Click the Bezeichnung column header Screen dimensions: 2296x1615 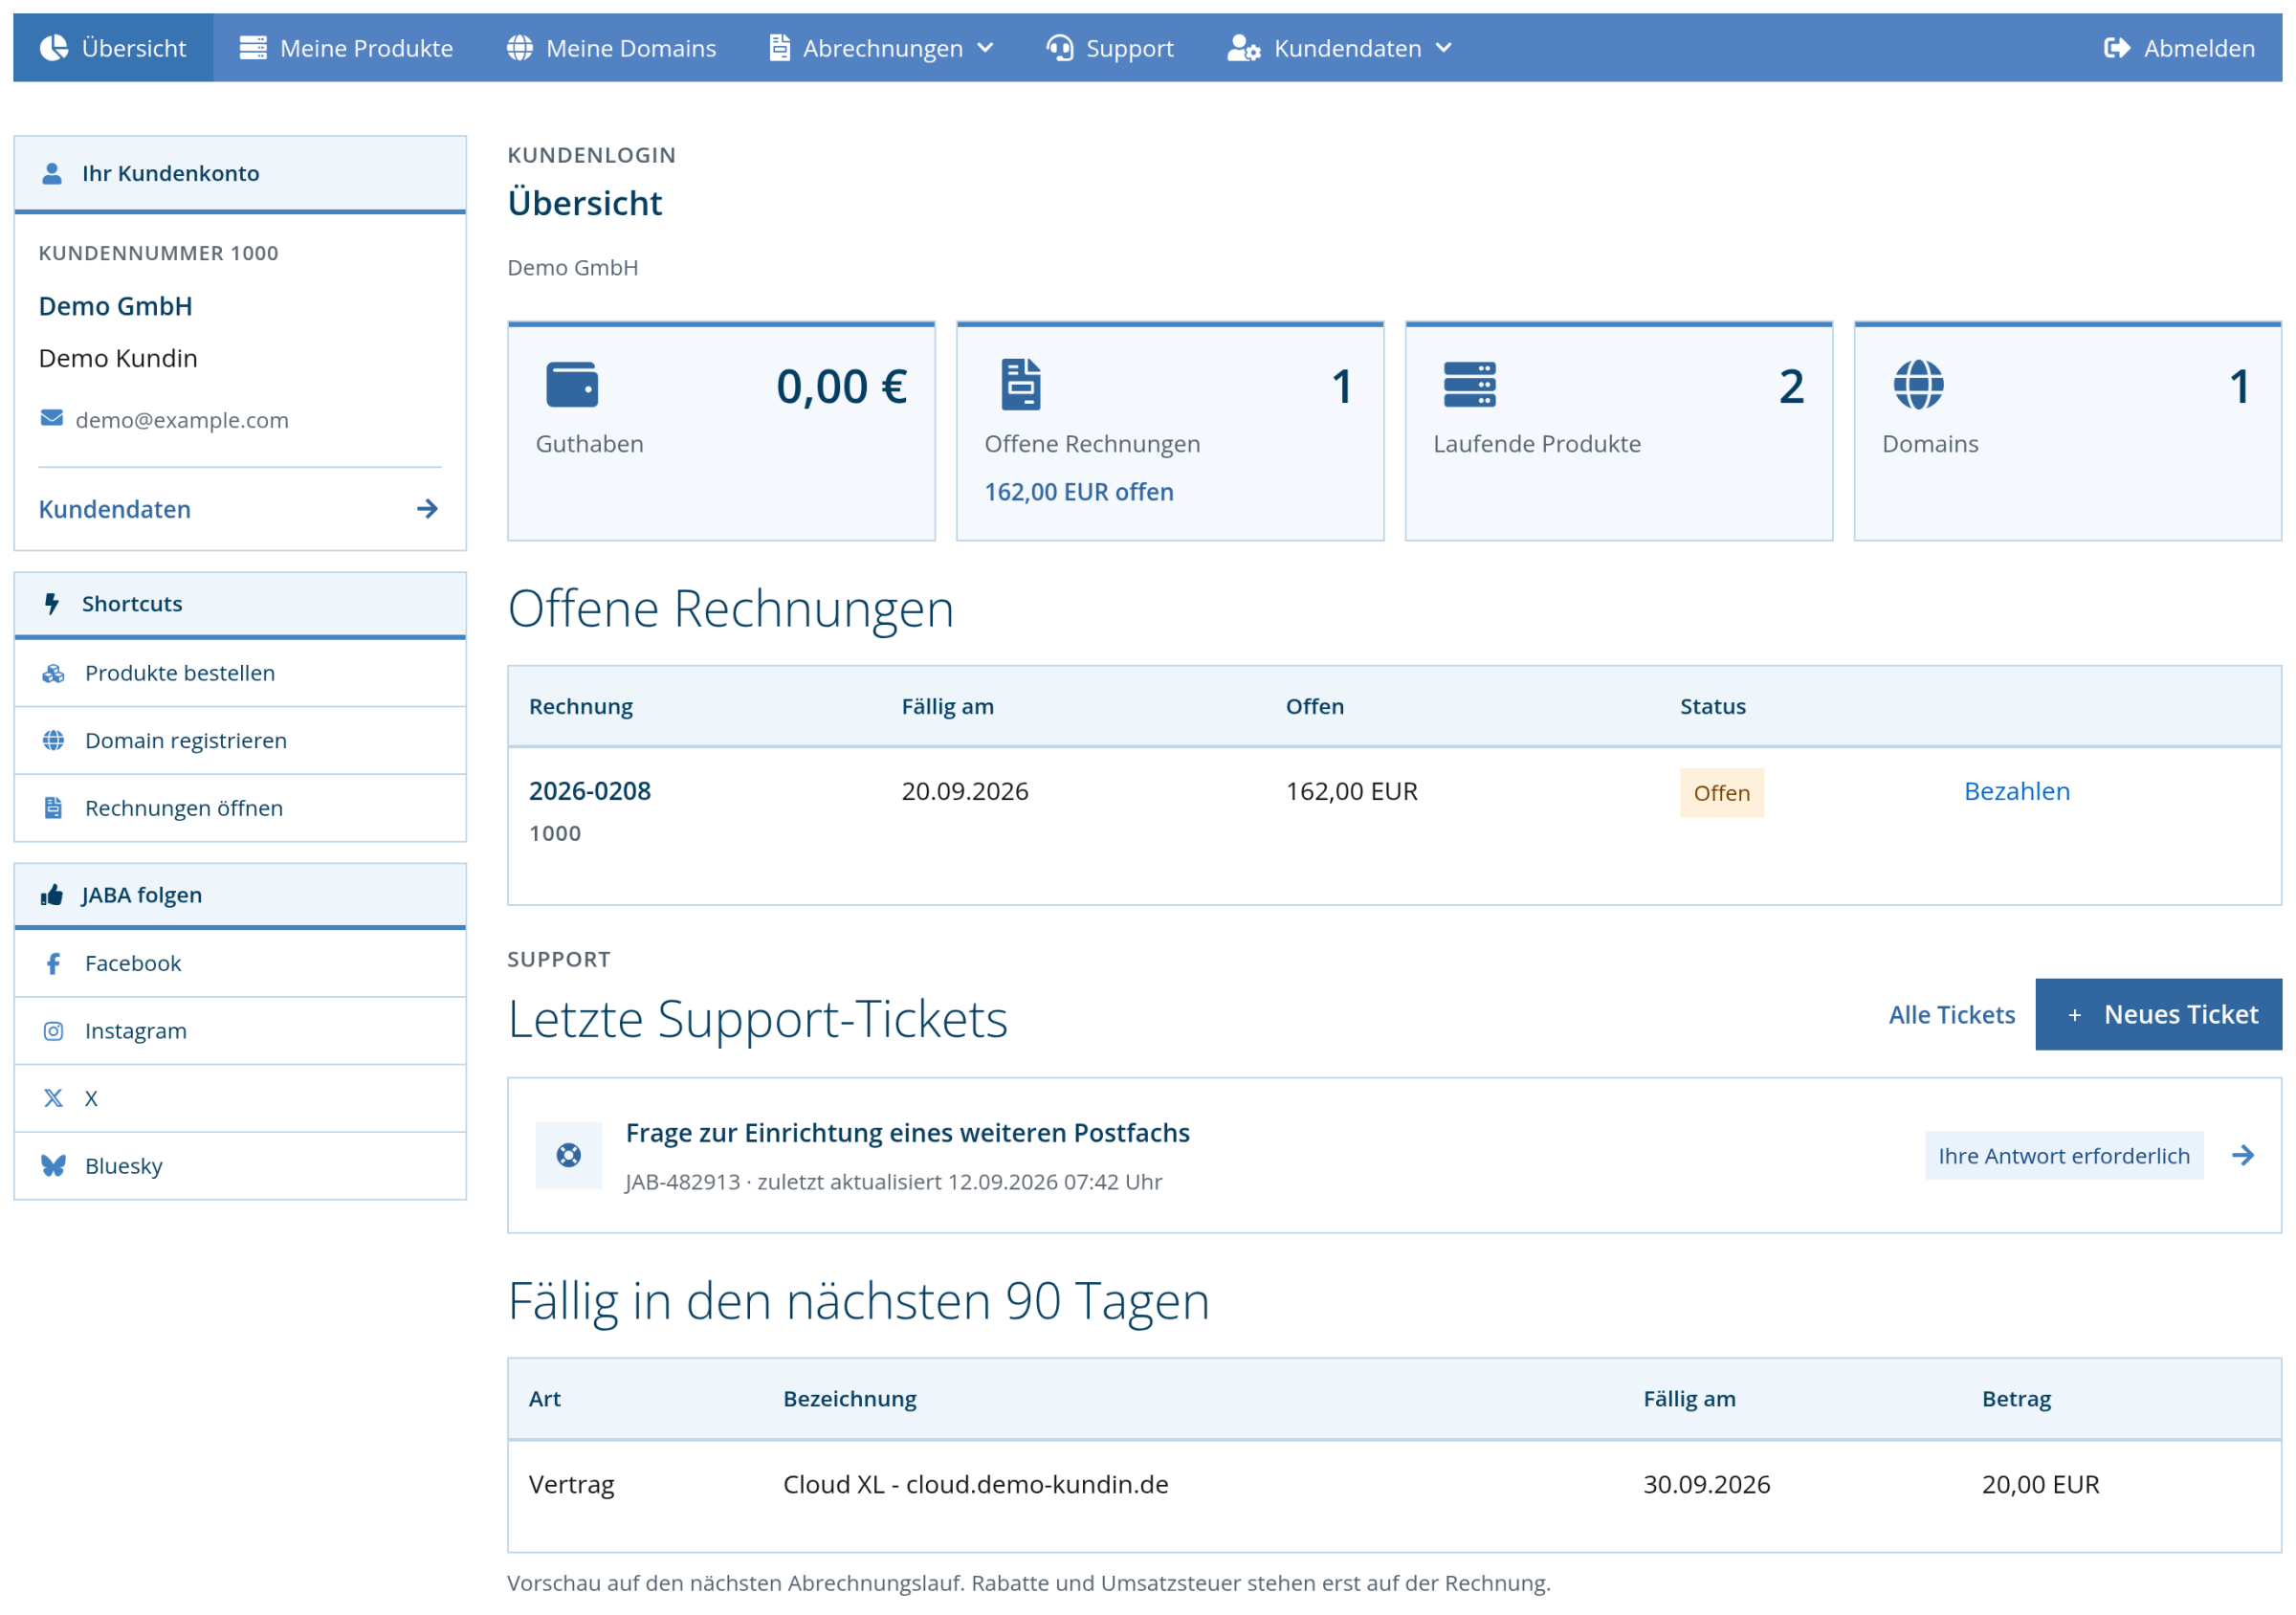click(x=850, y=1399)
